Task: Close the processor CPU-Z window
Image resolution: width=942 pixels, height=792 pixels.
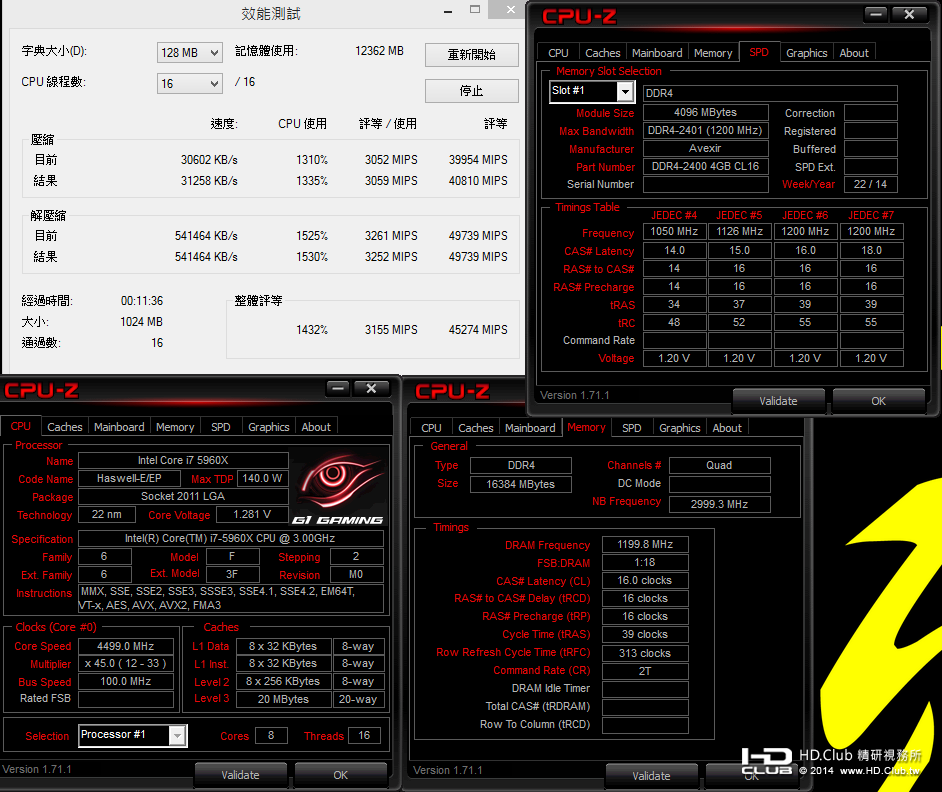Action: click(371, 389)
